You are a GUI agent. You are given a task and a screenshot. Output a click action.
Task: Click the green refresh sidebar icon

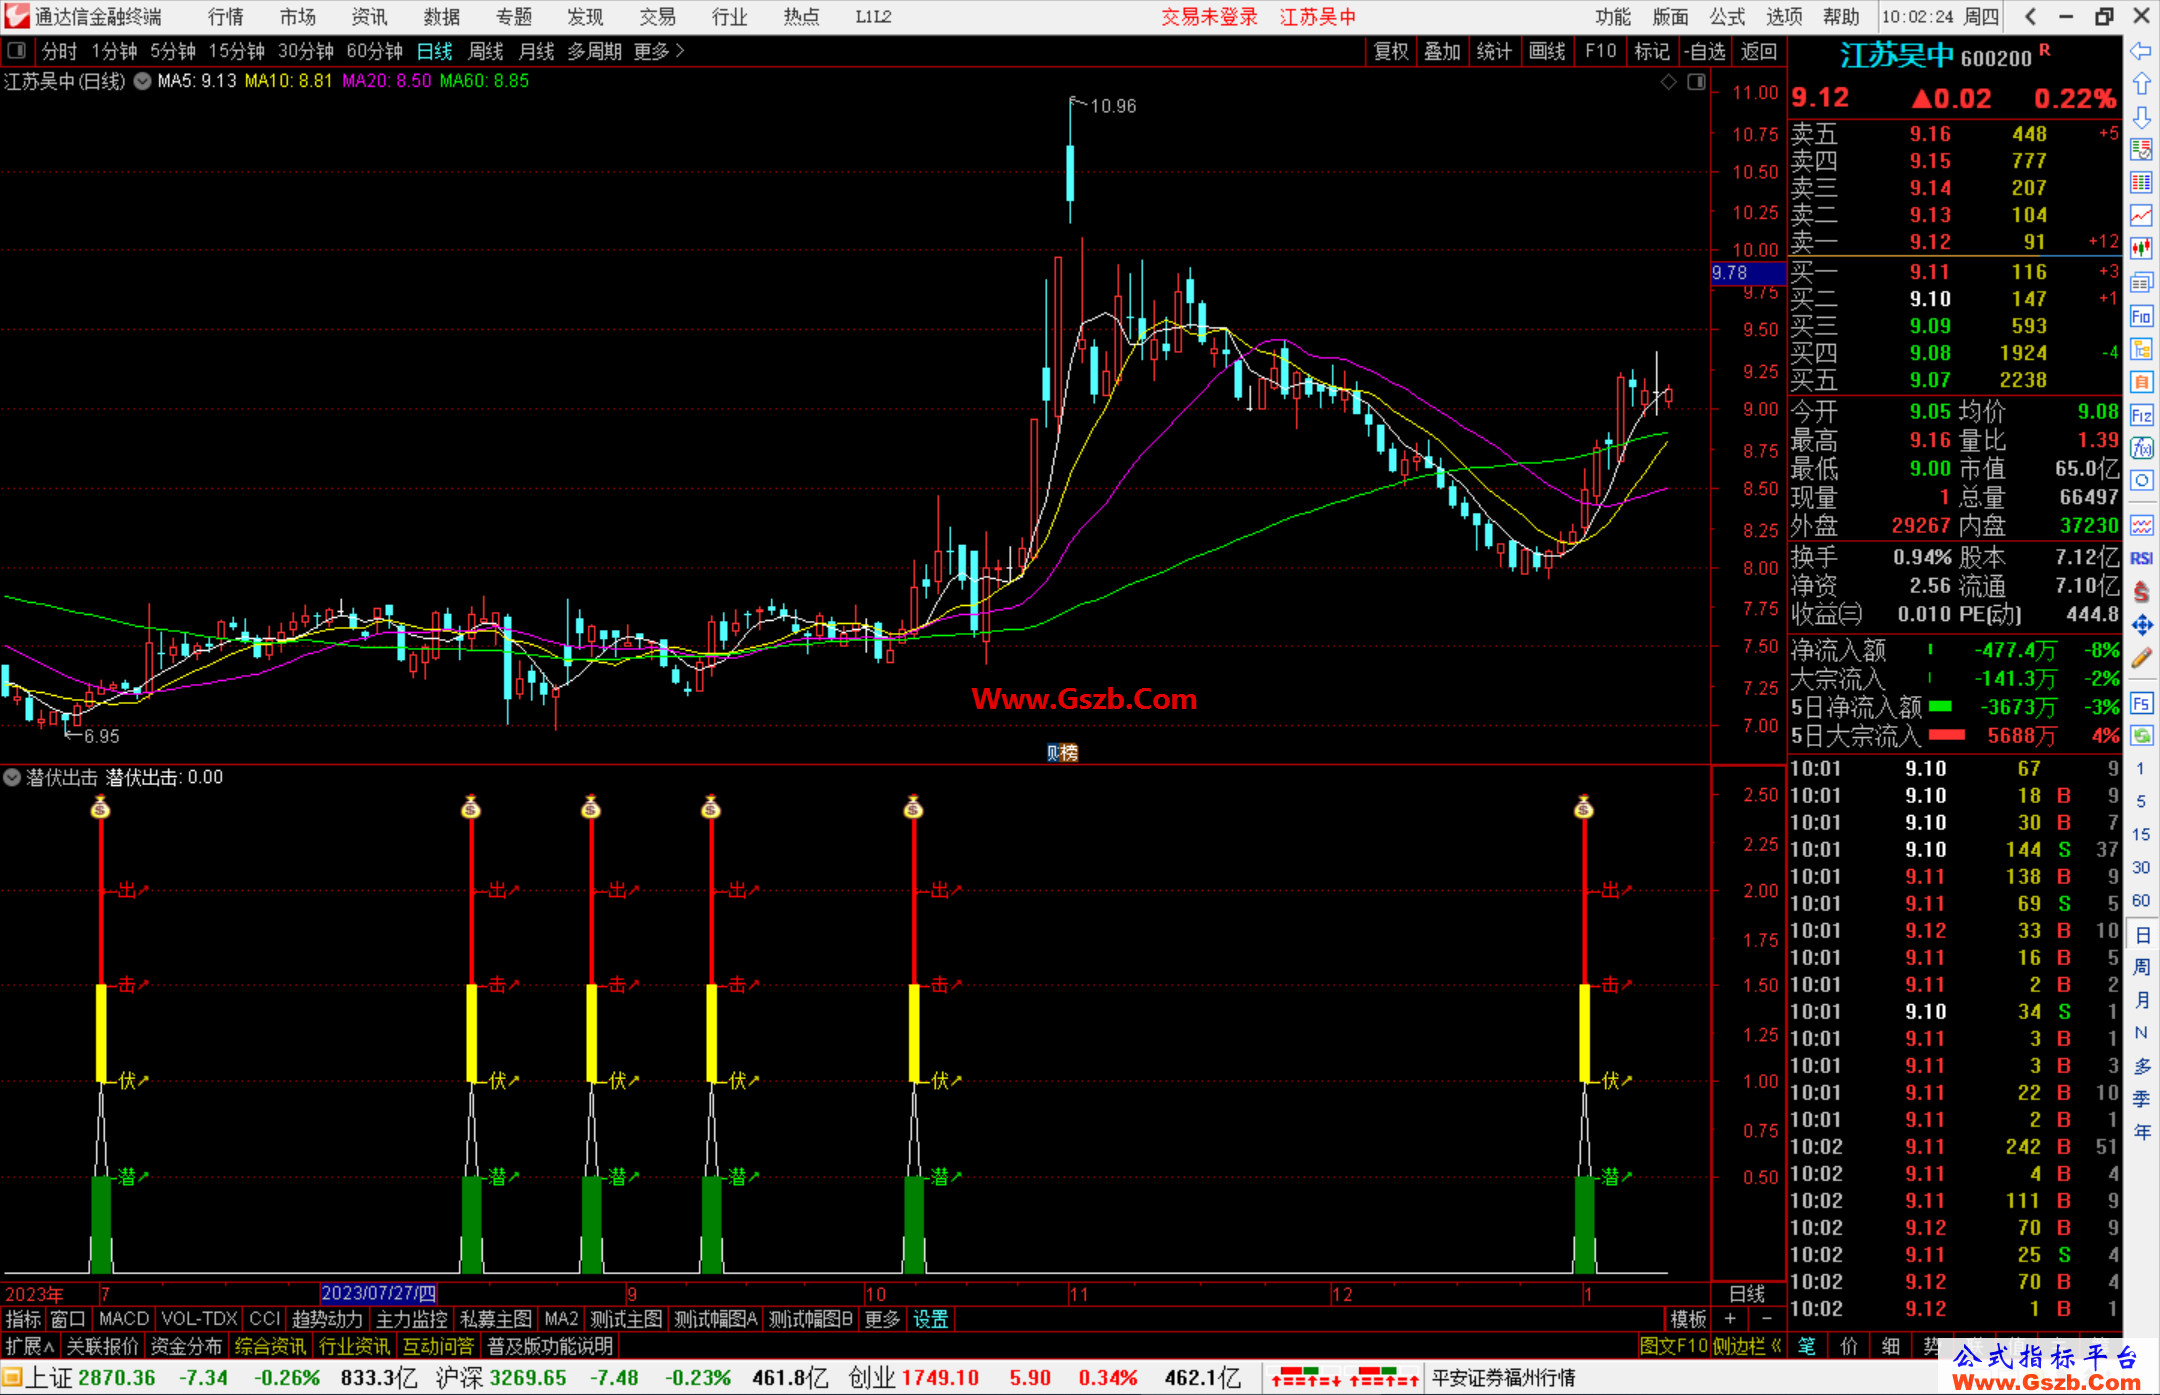tap(2141, 736)
